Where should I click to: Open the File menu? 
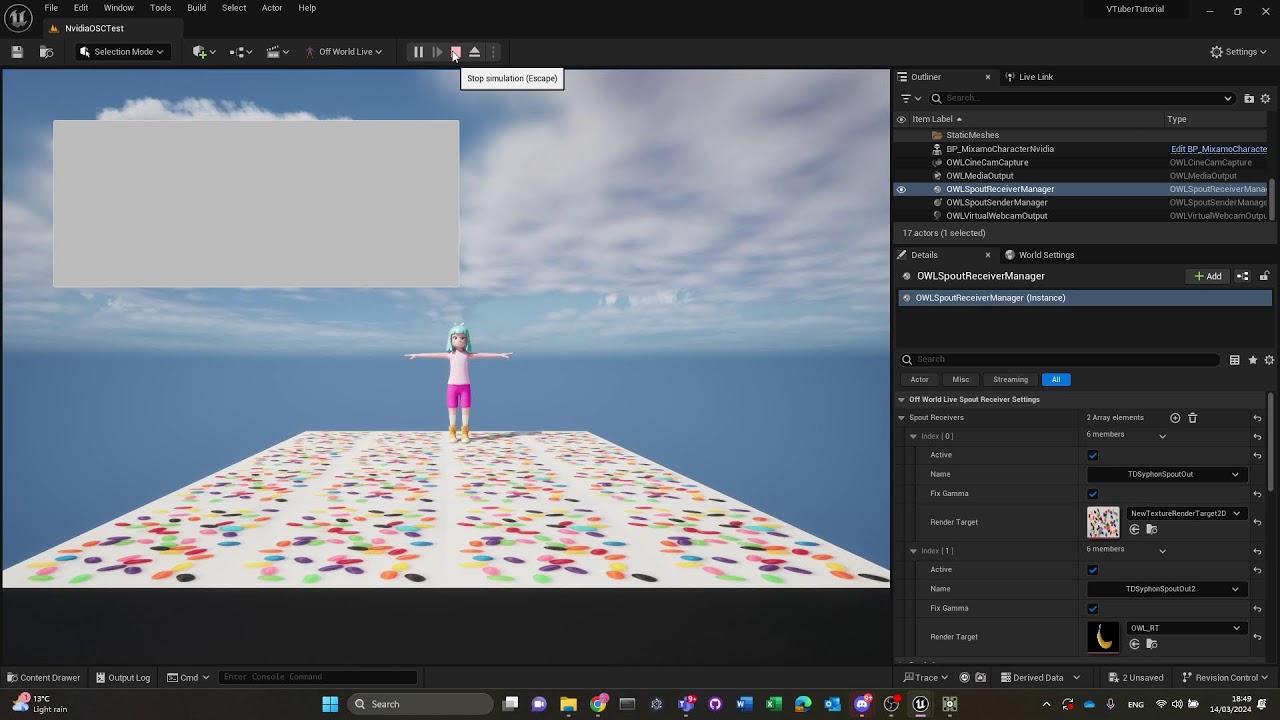[51, 8]
